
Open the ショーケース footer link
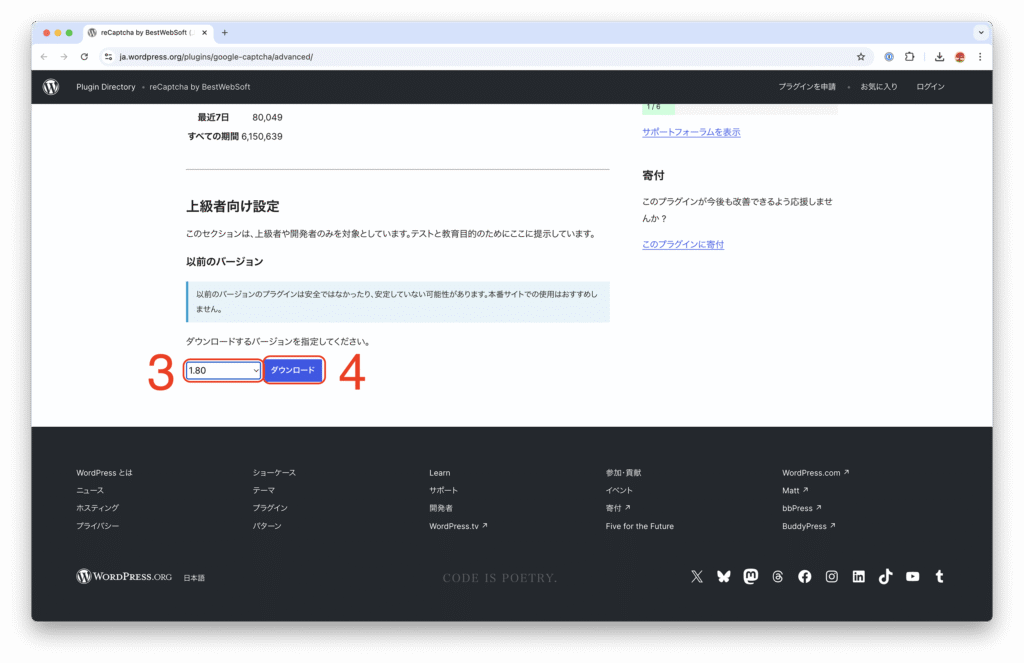(274, 472)
